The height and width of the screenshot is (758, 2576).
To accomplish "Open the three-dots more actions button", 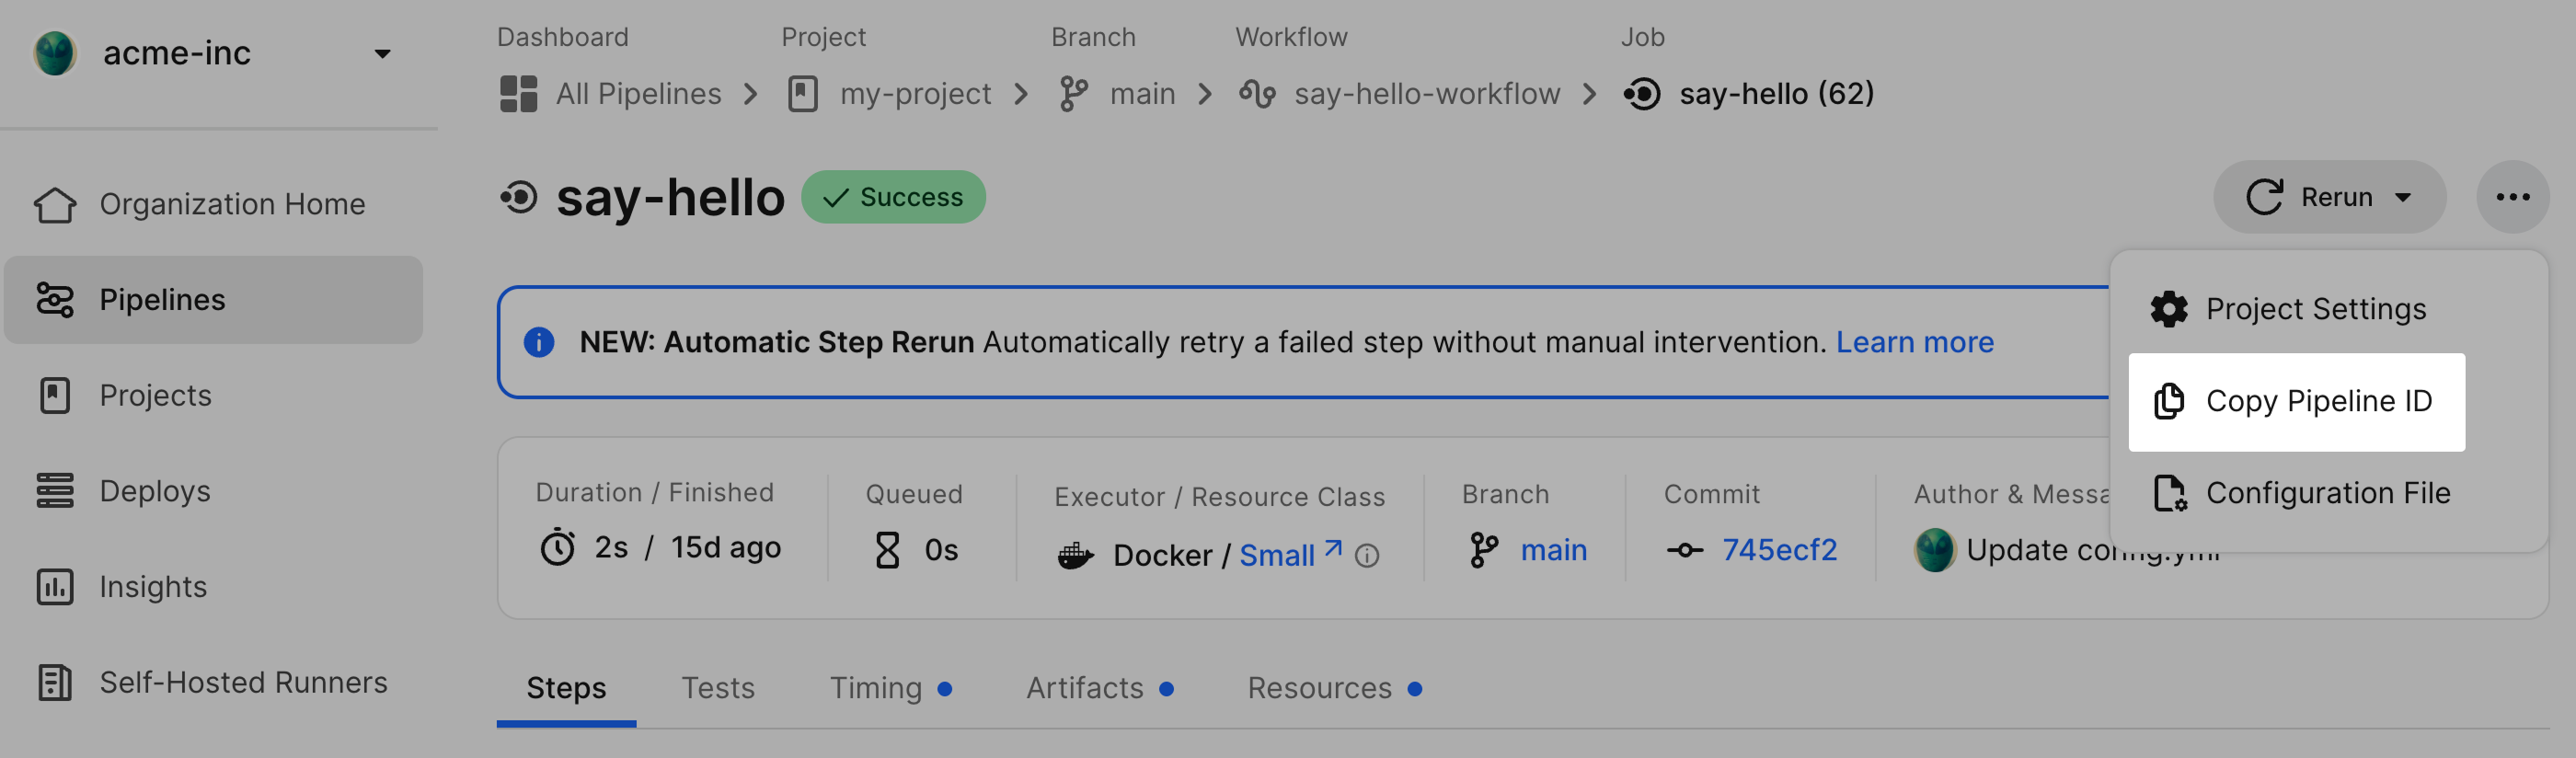I will coord(2512,197).
